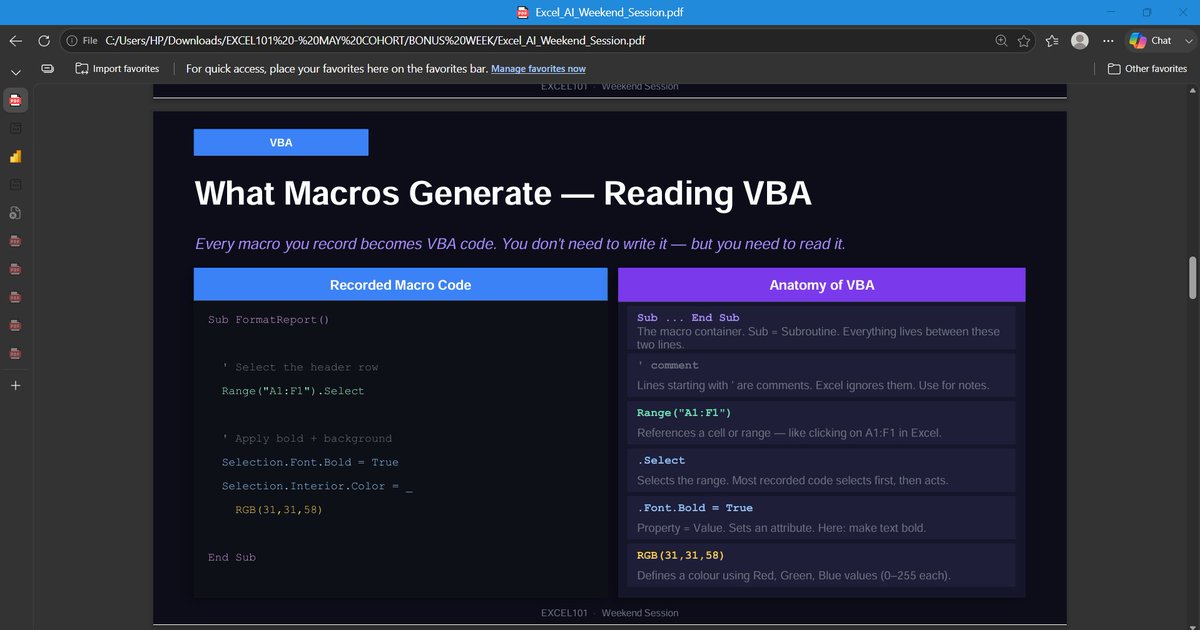This screenshot has height=630, width=1200.
Task: Click Range("A1:F1") in Anatomy of VBA list
Action: (x=684, y=413)
